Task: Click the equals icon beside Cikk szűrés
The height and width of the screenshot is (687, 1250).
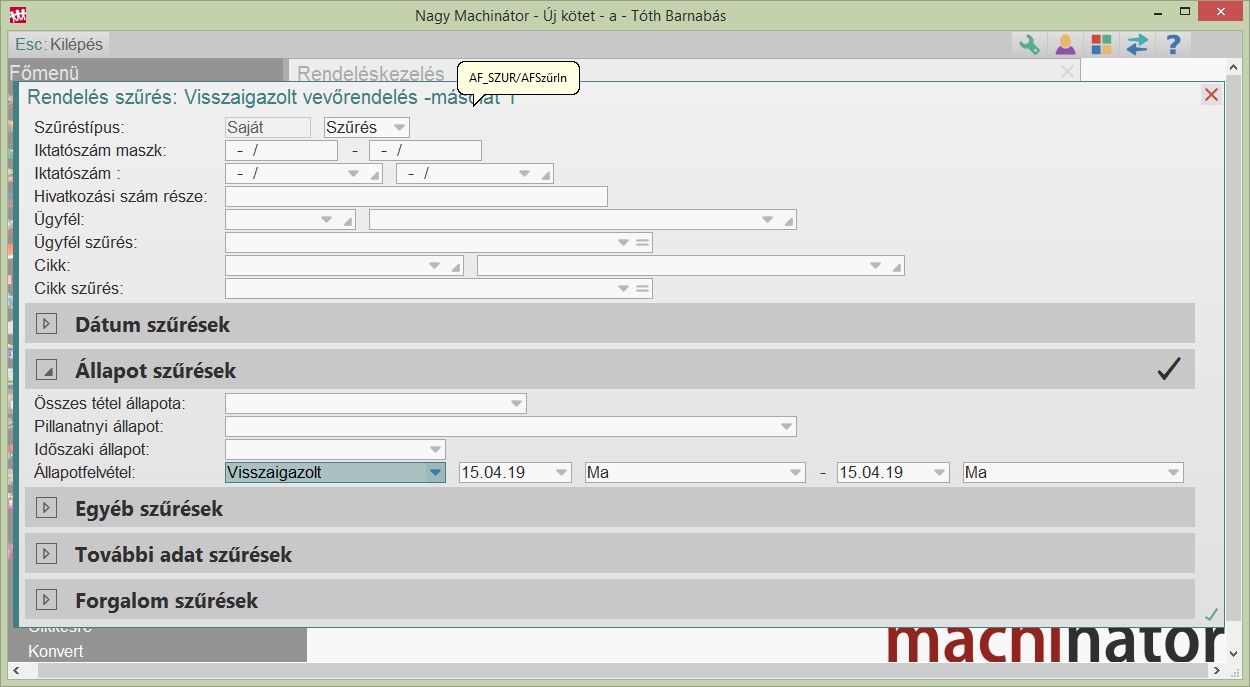Action: pyautogui.click(x=643, y=289)
